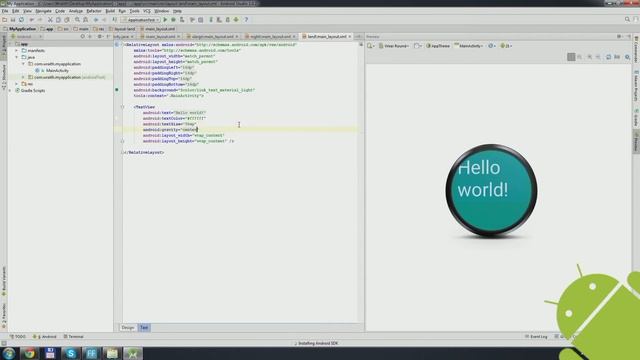The height and width of the screenshot is (360, 640).
Task: Toggle the preview viewport render mode icon
Action: [x=571, y=57]
